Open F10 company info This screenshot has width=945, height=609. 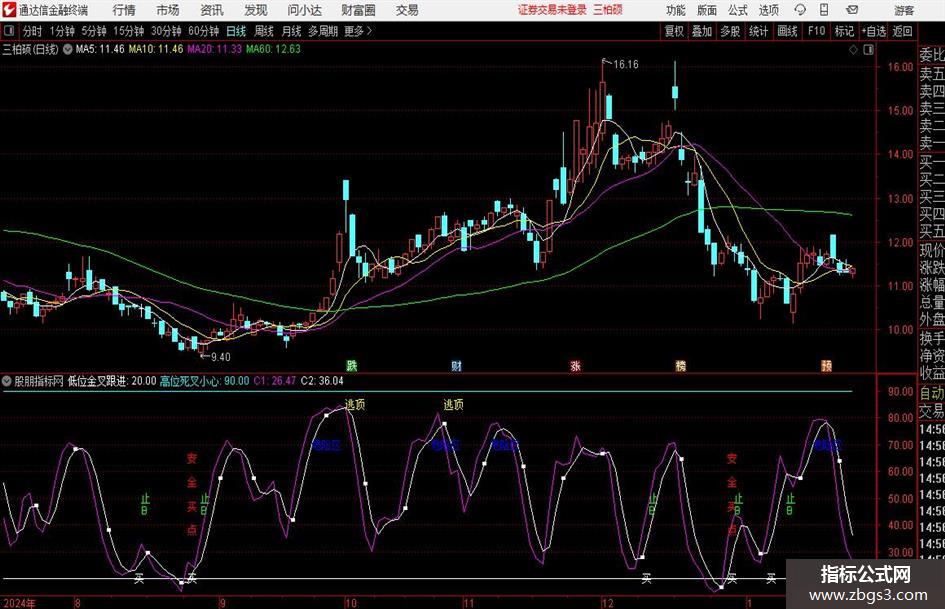coord(817,31)
